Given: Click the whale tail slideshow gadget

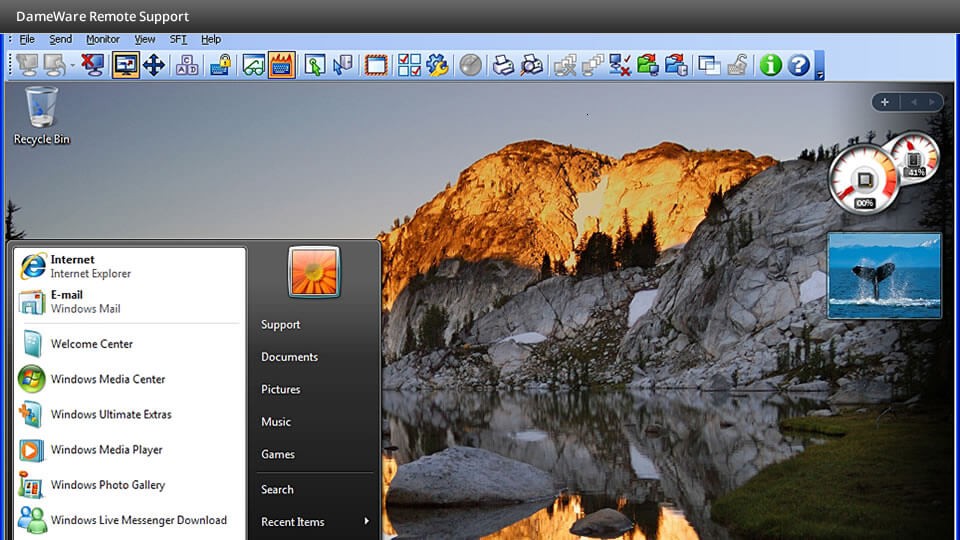Looking at the screenshot, I should click(884, 276).
